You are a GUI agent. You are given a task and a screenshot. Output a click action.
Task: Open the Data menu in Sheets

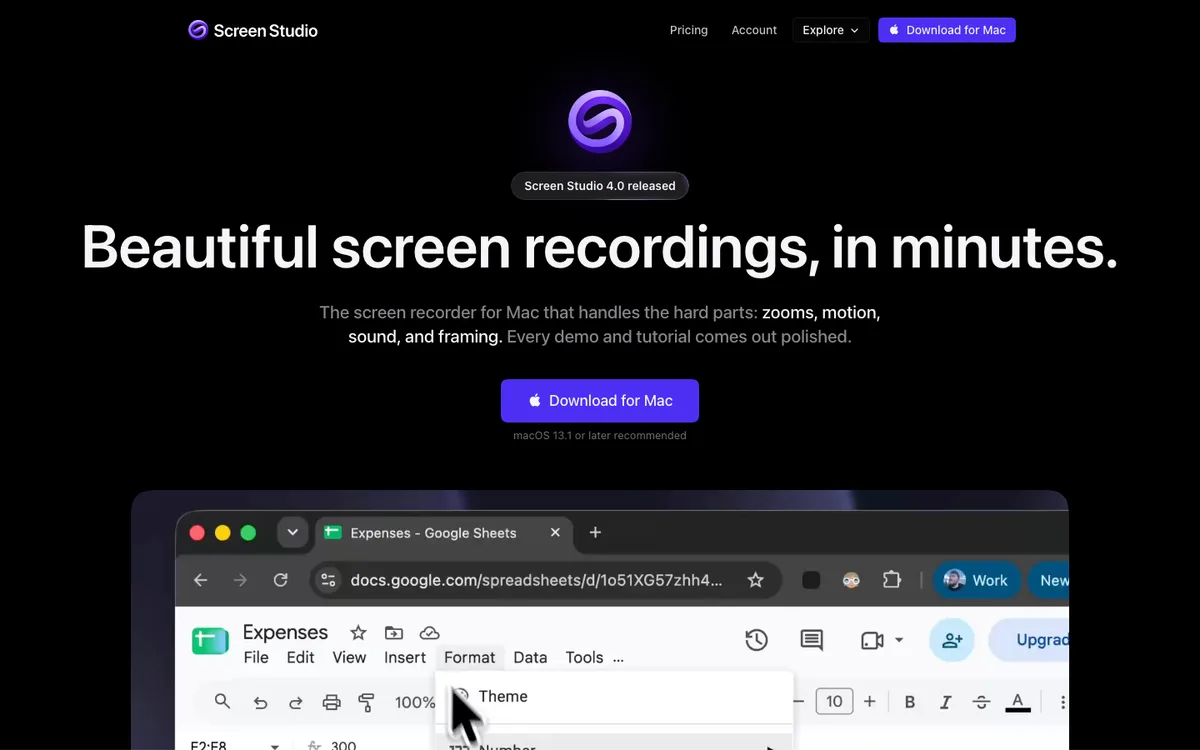click(530, 657)
